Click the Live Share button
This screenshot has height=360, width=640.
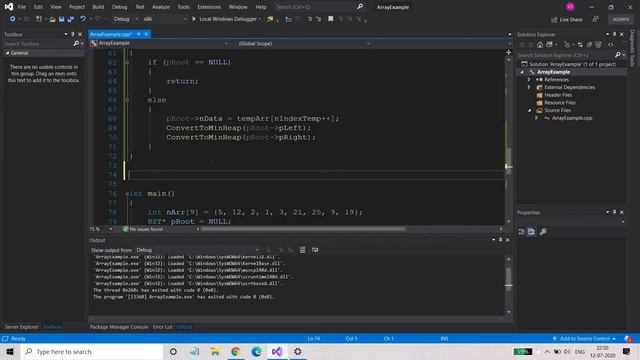click(x=567, y=19)
